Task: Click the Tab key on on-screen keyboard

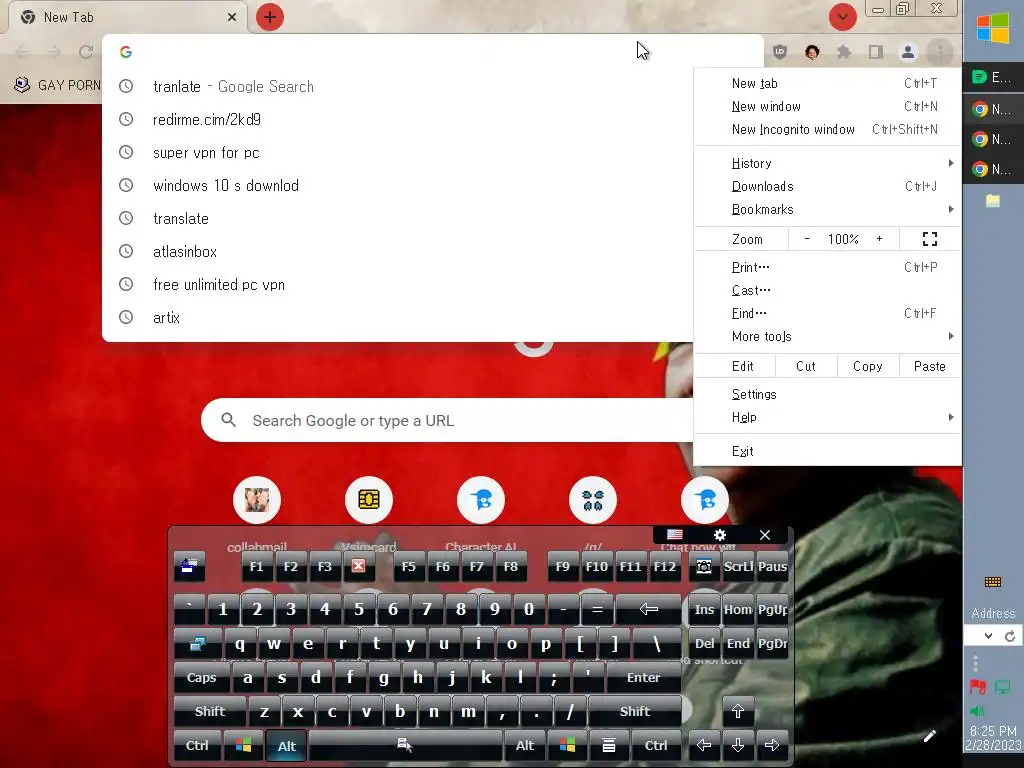Action: pos(198,644)
